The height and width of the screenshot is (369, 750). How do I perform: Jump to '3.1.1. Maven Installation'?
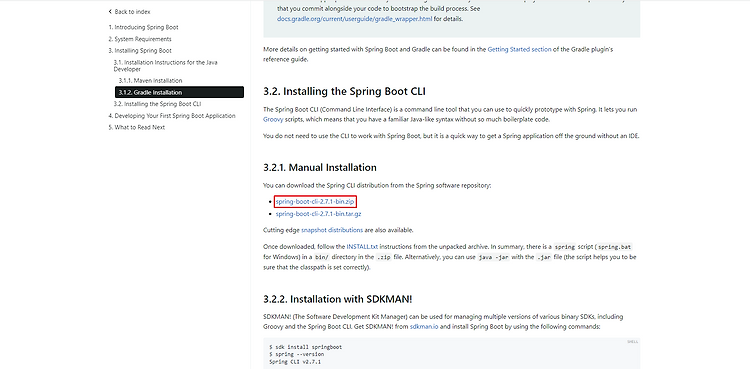(x=150, y=80)
